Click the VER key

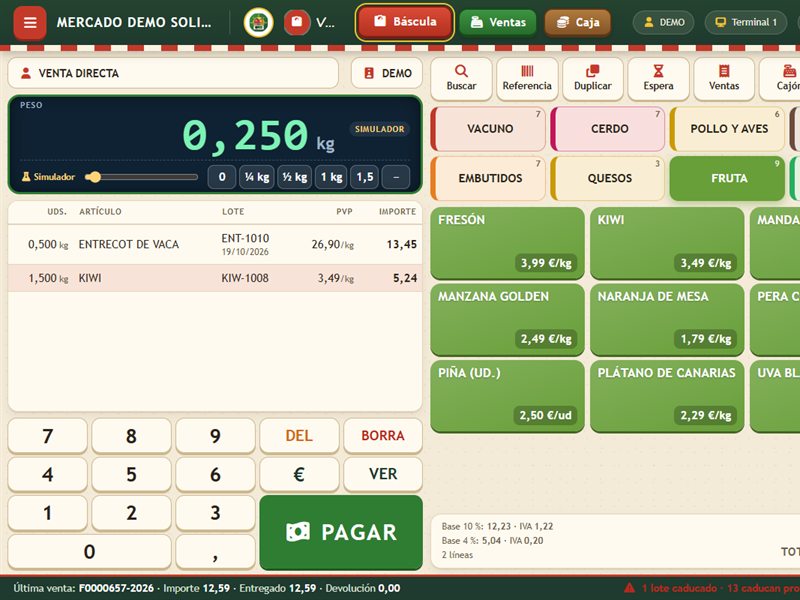coord(383,474)
